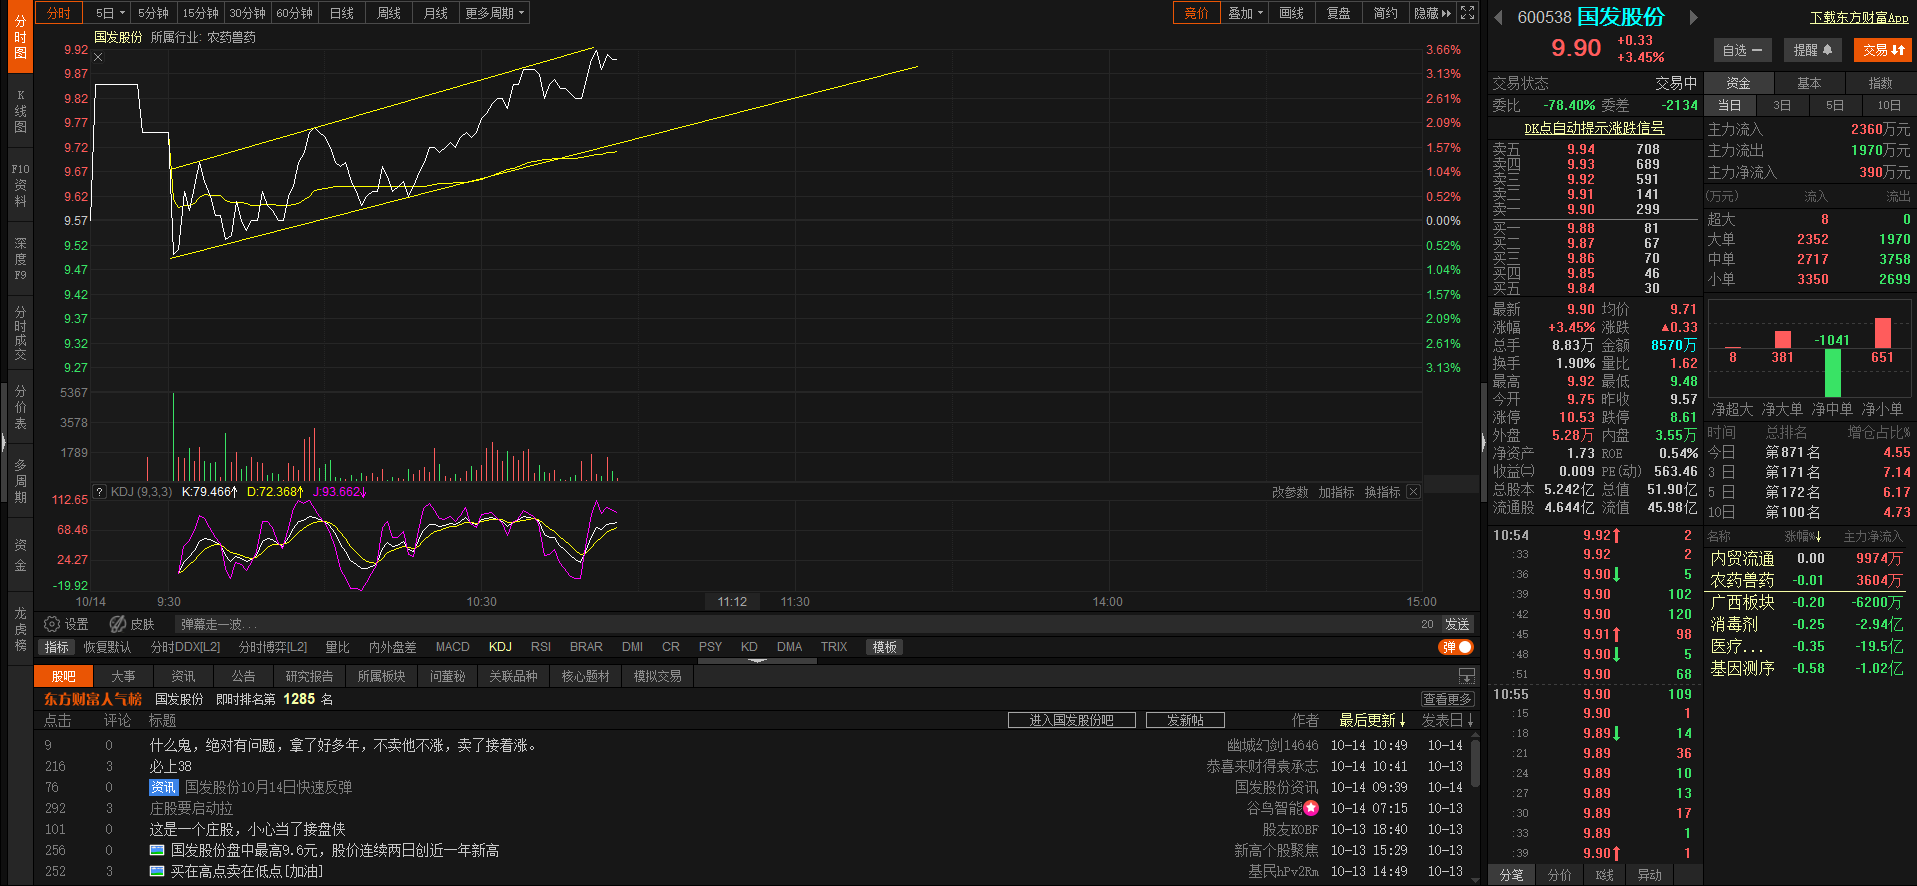Open the 分时成交 sidebar item
The height and width of the screenshot is (886, 1917).
[20, 334]
